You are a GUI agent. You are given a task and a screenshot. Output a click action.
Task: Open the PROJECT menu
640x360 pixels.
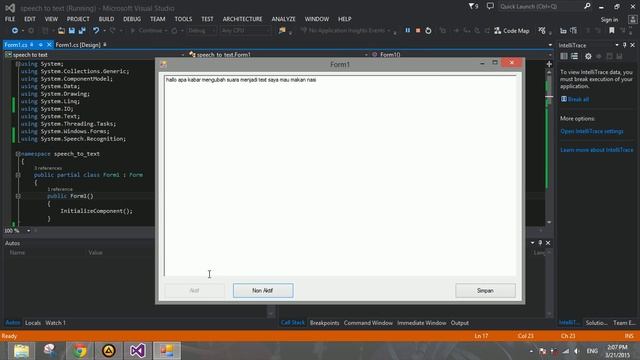pyautogui.click(x=78, y=19)
